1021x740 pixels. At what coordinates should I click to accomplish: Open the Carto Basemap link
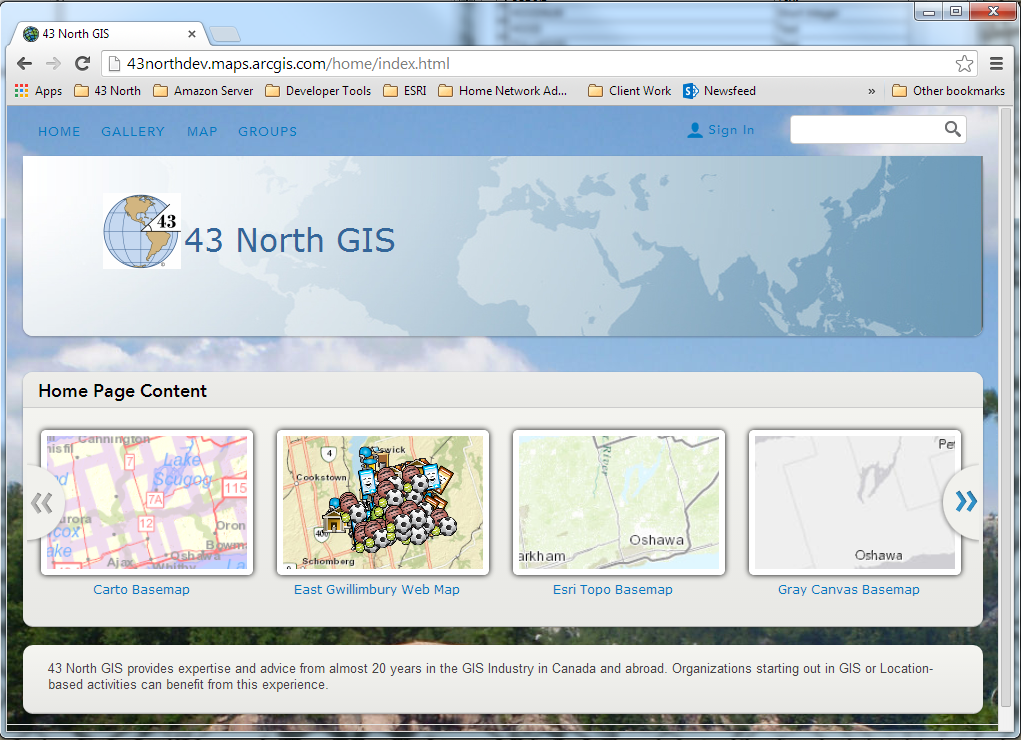click(141, 589)
